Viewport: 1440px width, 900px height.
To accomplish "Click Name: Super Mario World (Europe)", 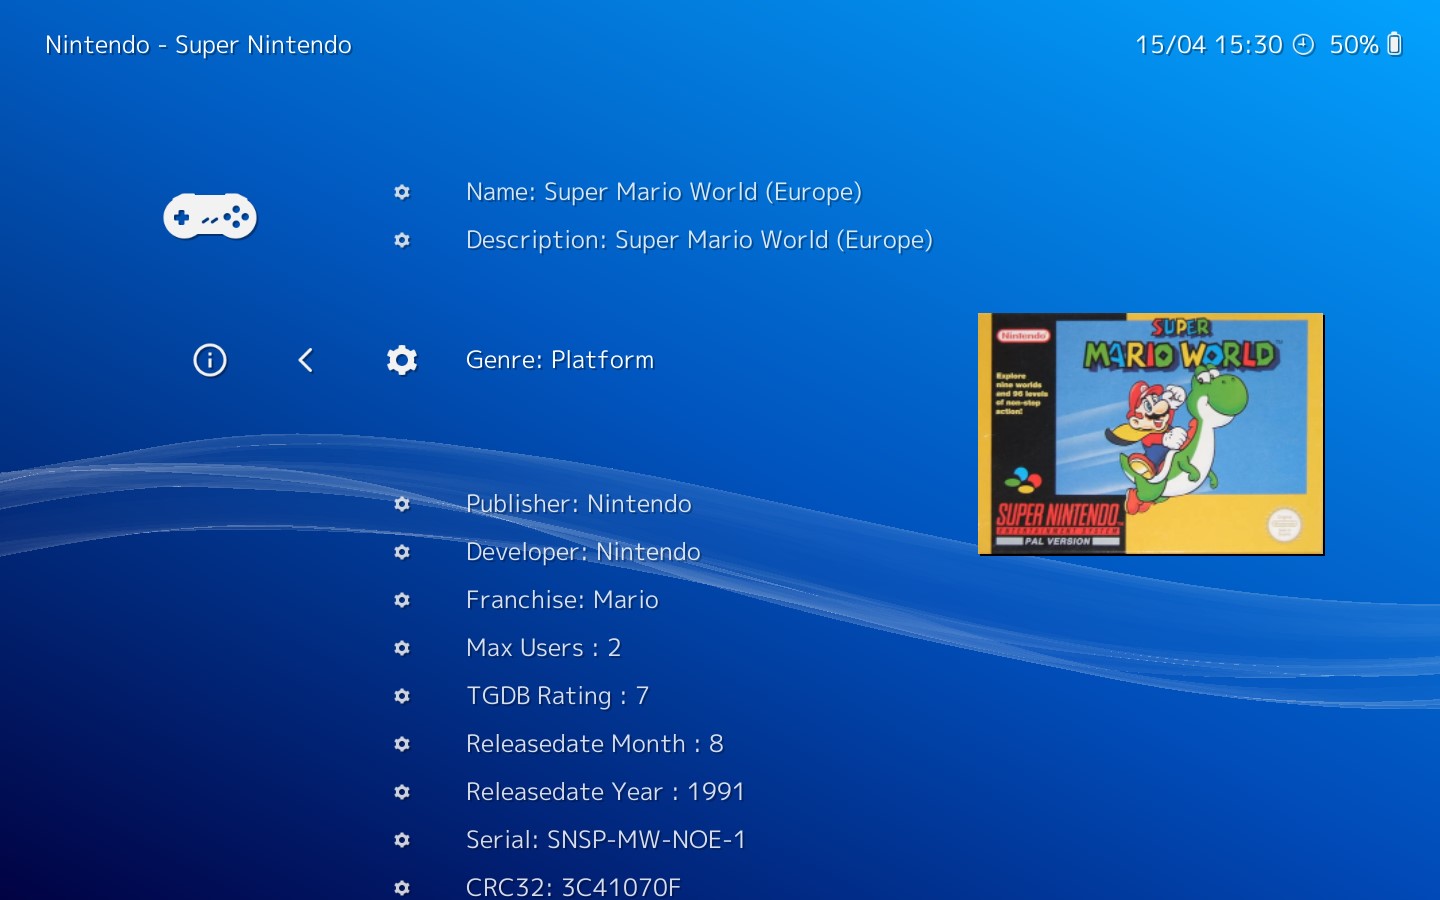I will (x=664, y=192).
